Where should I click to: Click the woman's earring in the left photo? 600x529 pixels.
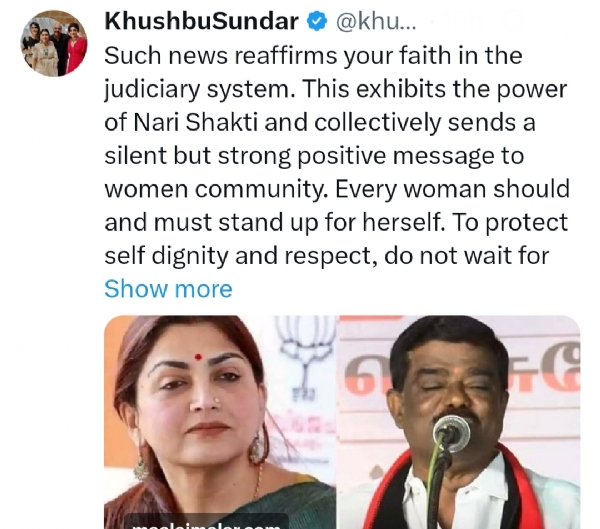click(259, 447)
